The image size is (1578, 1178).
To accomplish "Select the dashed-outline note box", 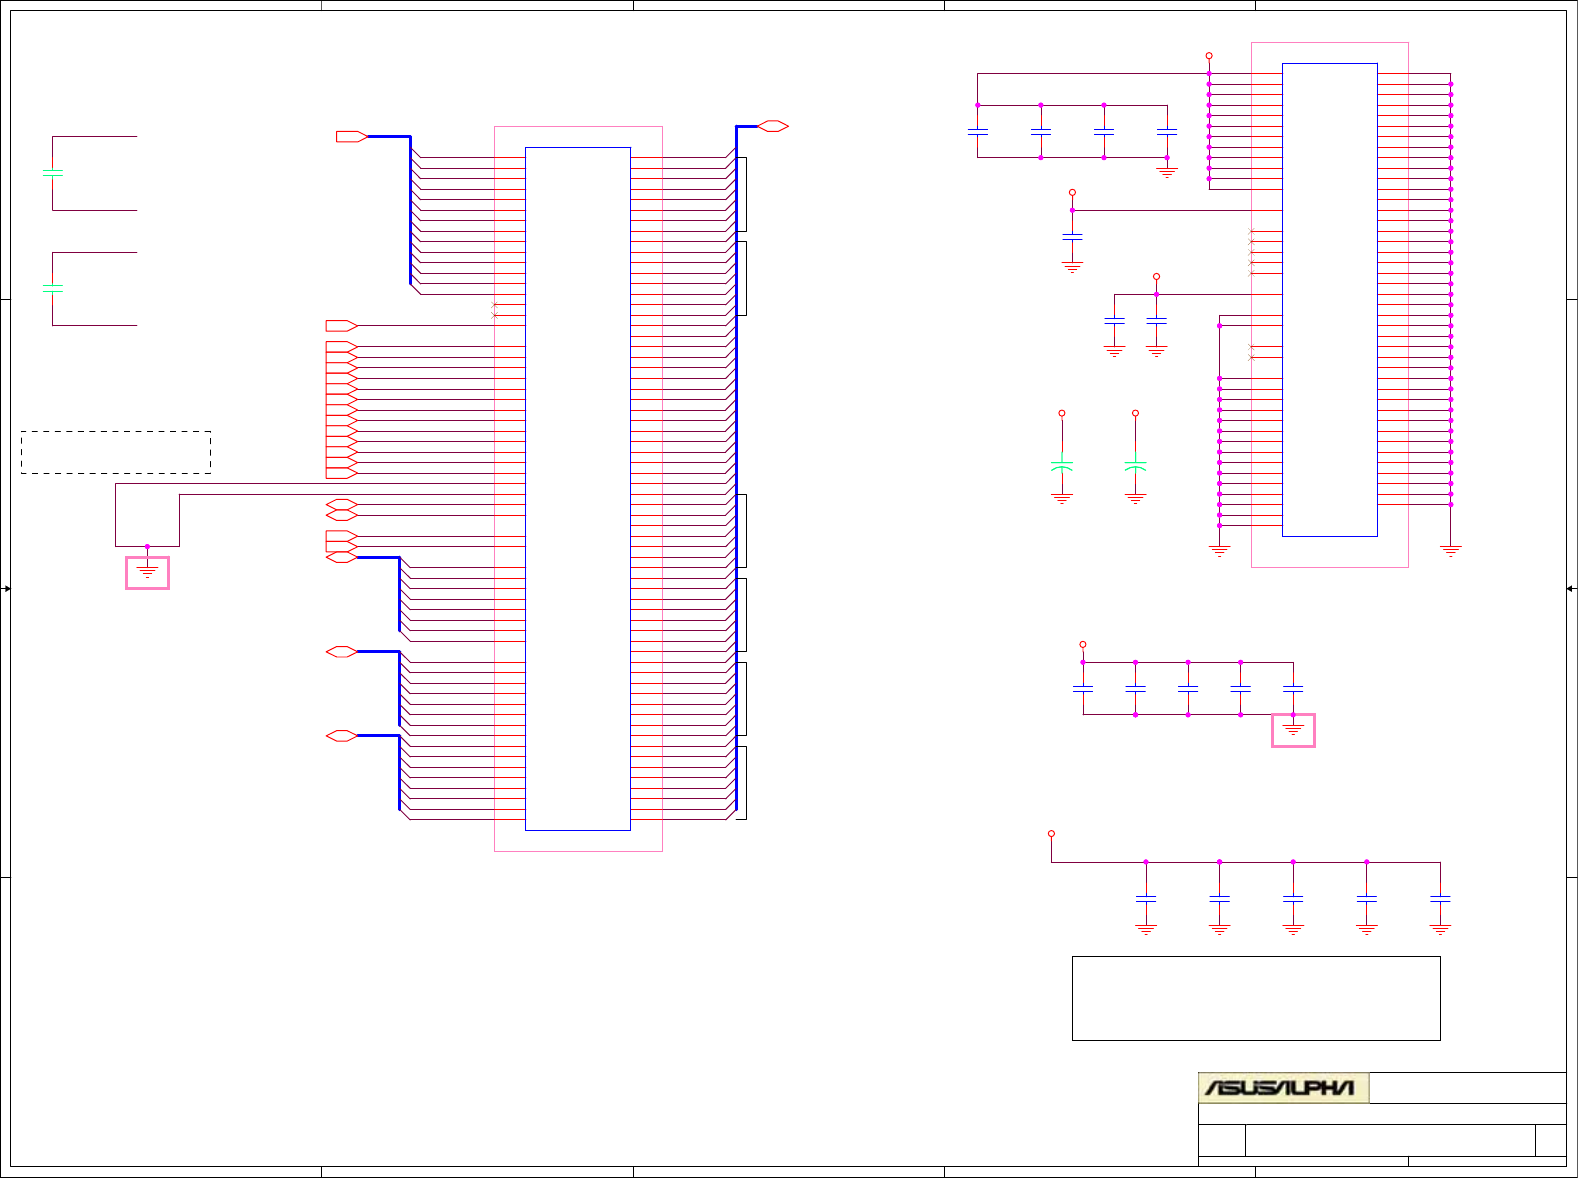I will coord(116,452).
